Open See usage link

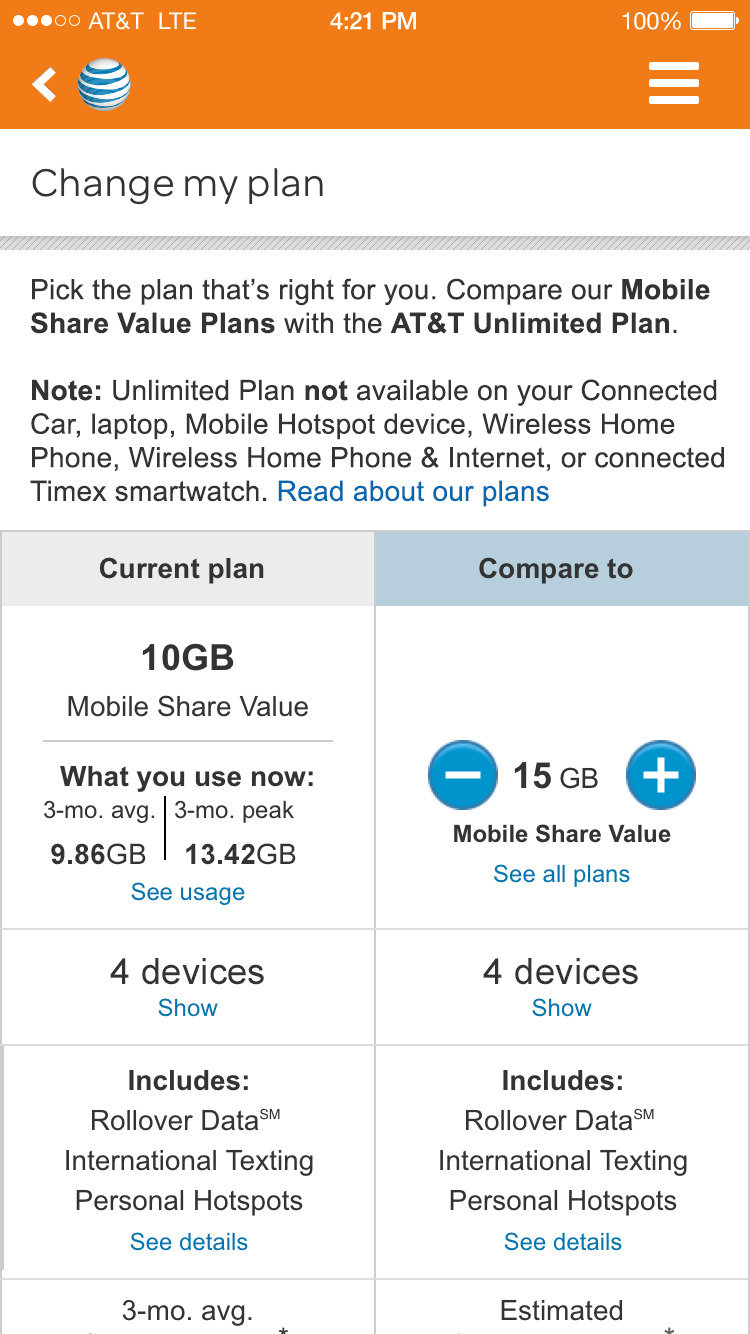tap(188, 892)
